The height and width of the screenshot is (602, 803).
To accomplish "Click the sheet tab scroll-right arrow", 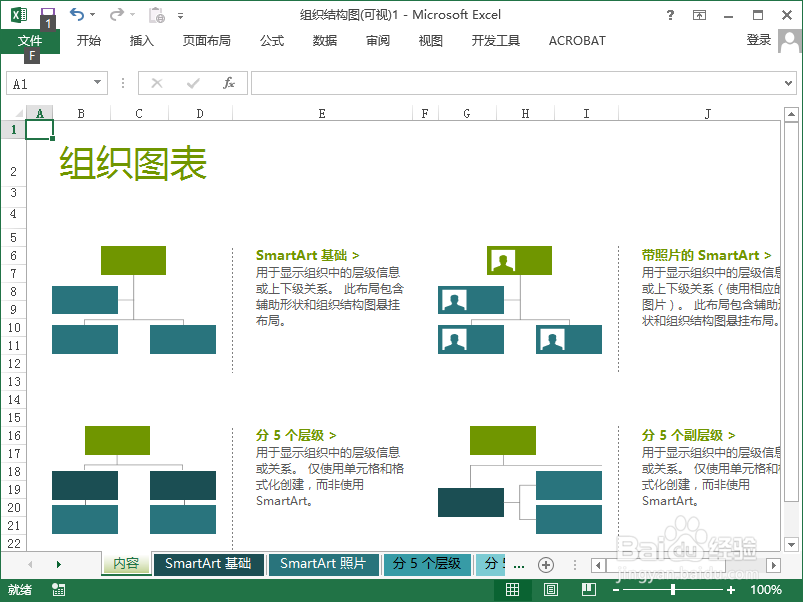I will [58, 564].
